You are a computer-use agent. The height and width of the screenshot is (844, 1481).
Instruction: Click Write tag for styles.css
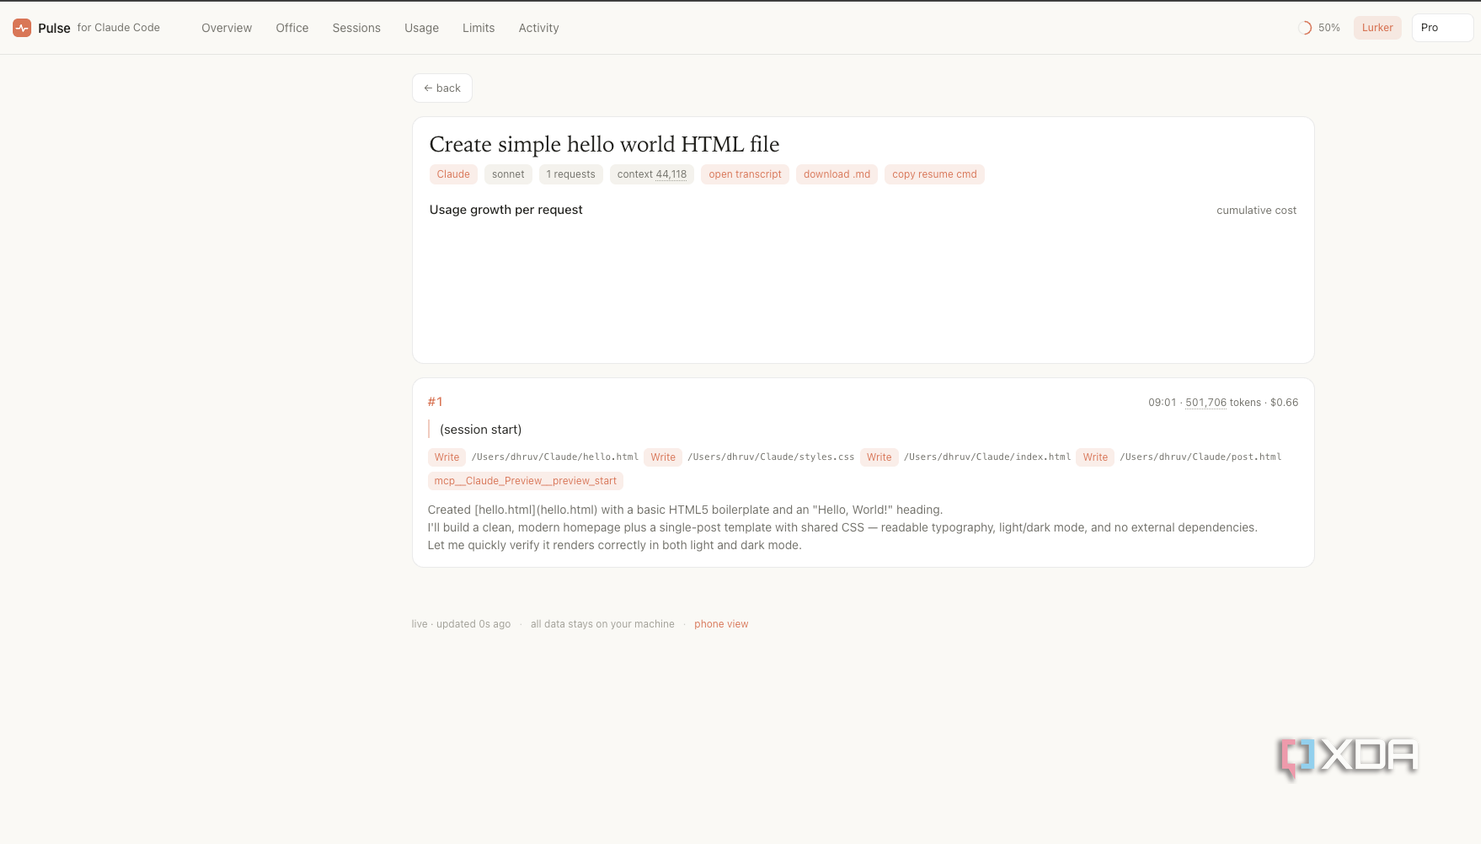(x=663, y=457)
